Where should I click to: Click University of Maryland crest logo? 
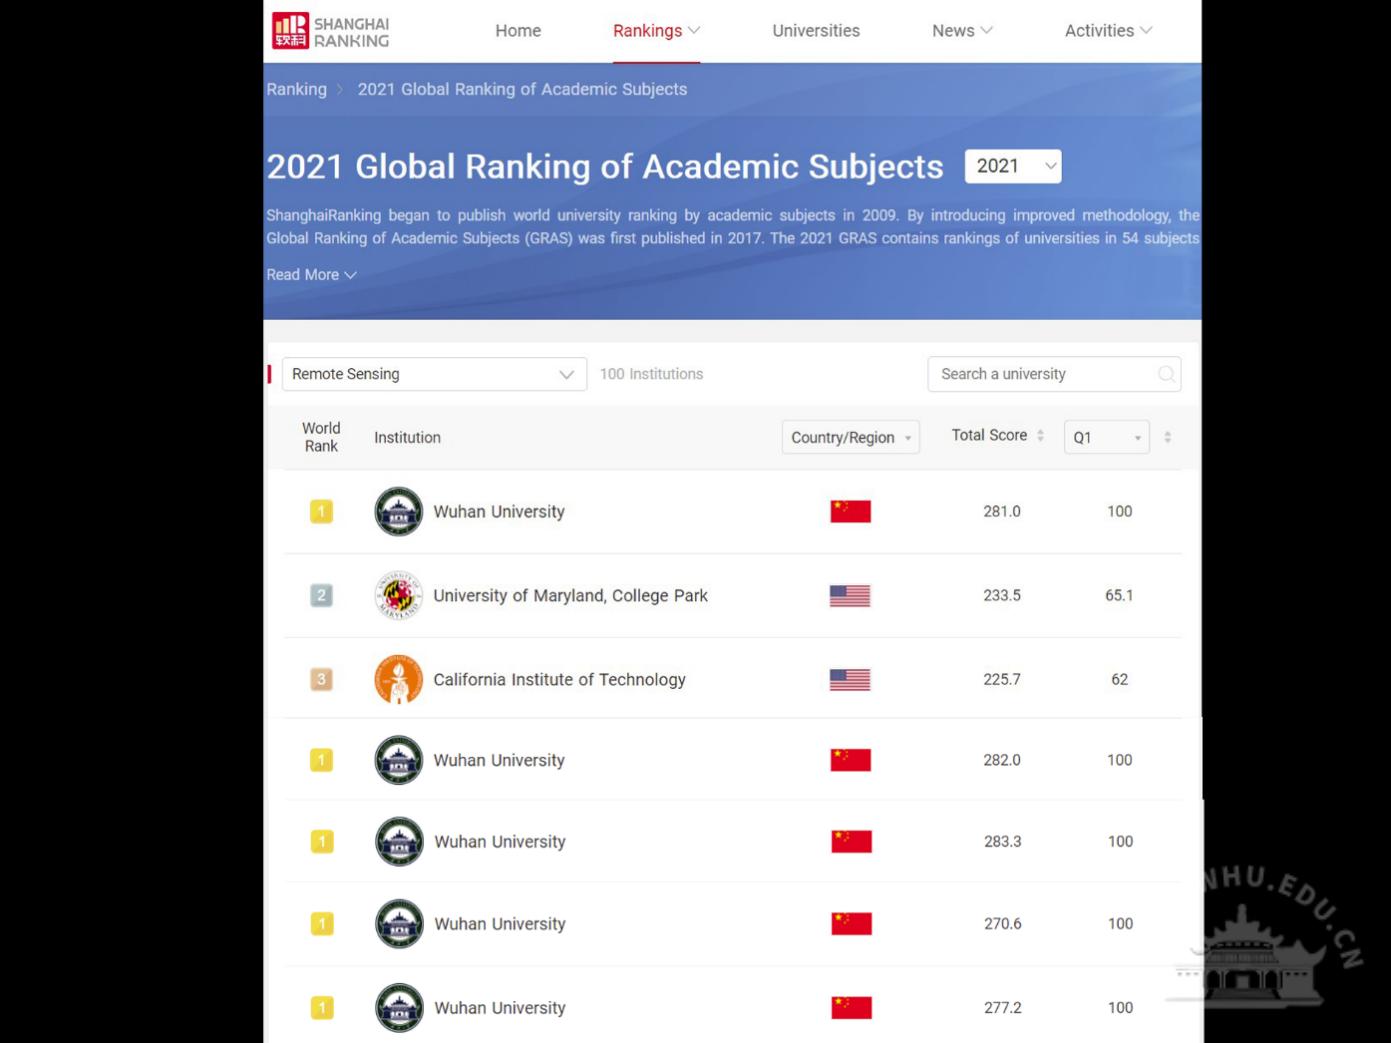[398, 596]
